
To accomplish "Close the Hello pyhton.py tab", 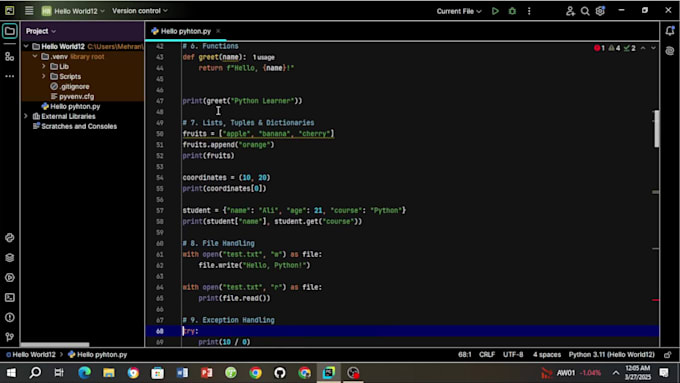I will 218,31.
